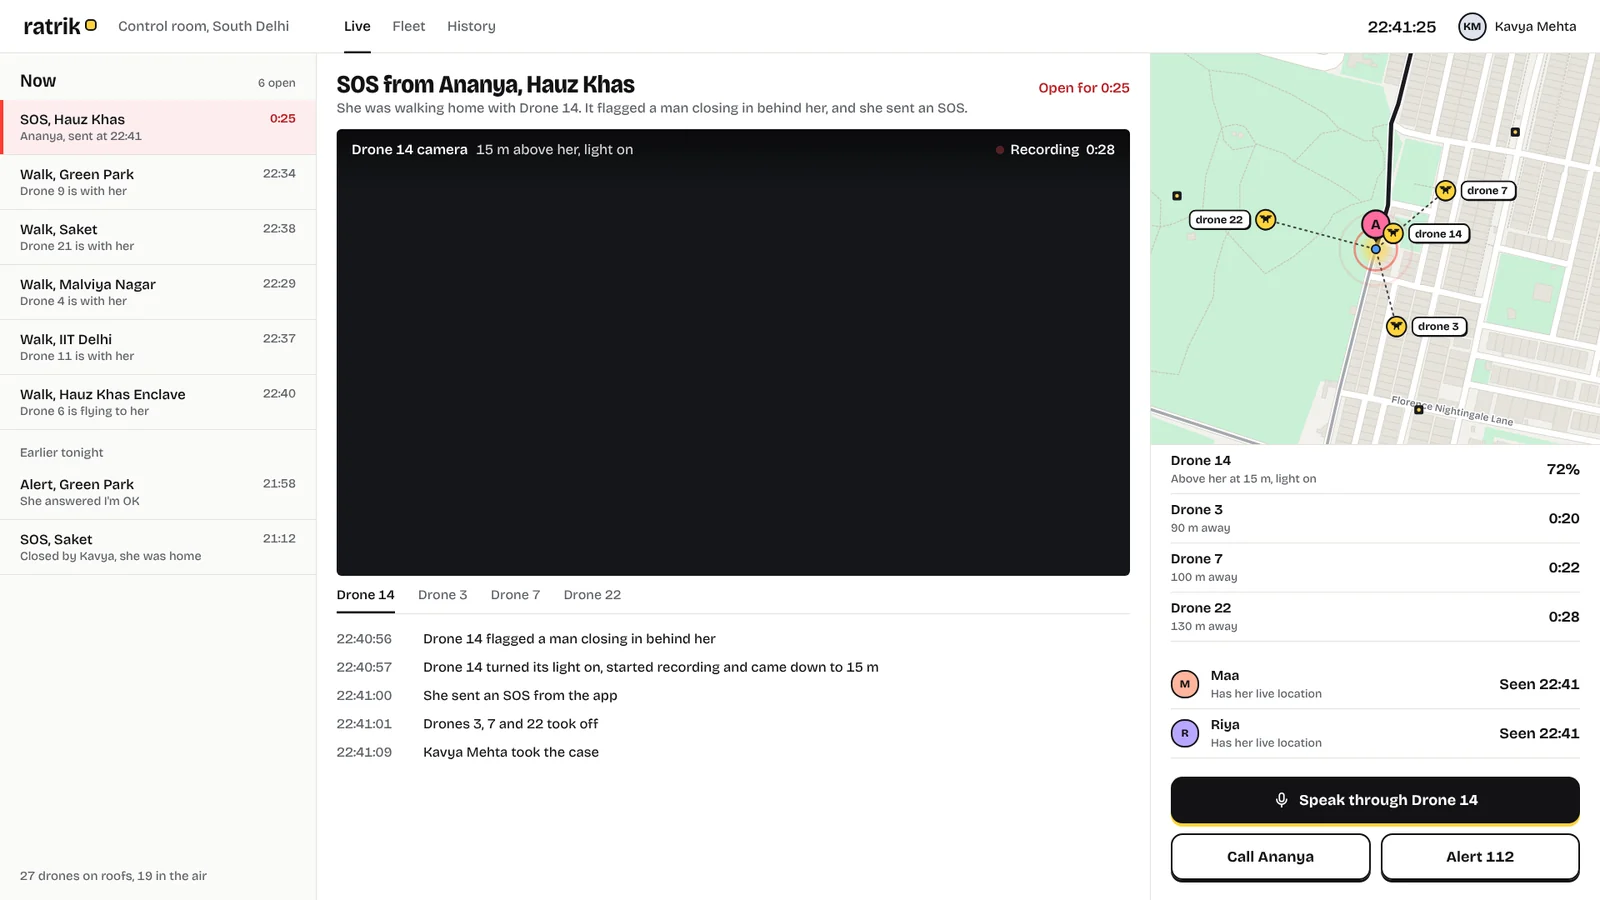This screenshot has width=1600, height=900.
Task: Click the drone 3 bee icon on map
Action: point(1397,326)
